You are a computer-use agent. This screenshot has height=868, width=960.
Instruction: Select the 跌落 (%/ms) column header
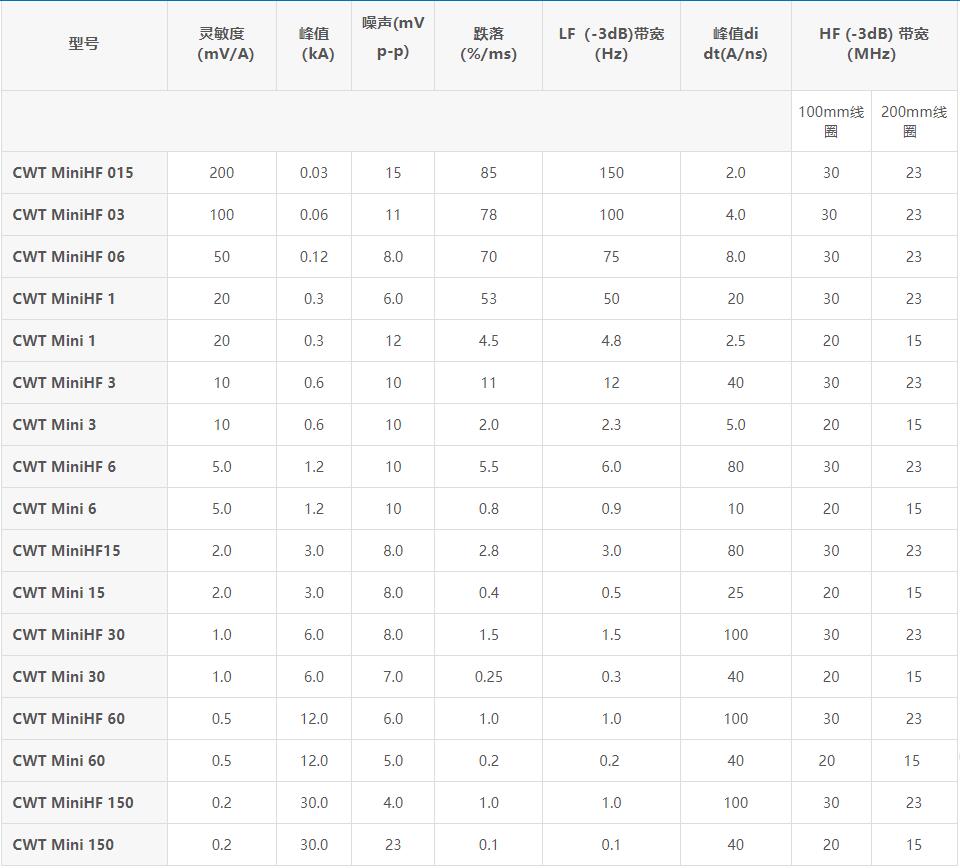point(488,43)
